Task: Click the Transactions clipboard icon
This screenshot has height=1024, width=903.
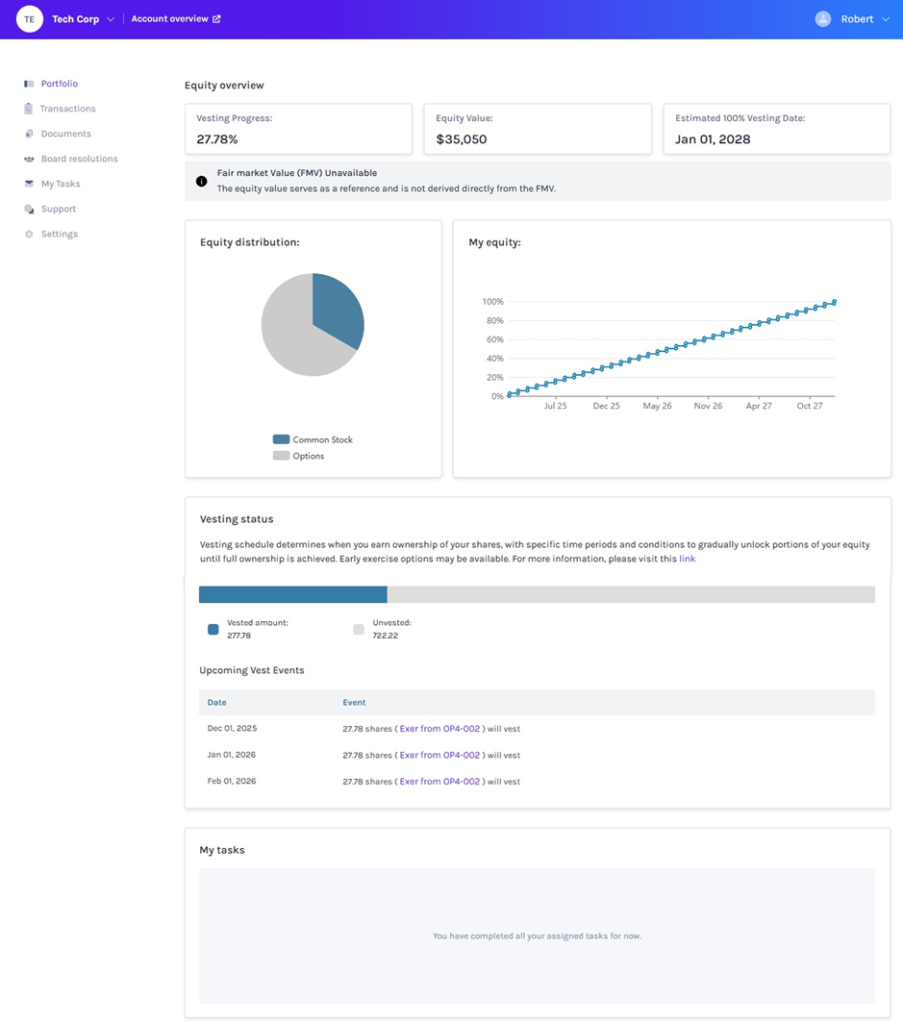Action: click(29, 109)
